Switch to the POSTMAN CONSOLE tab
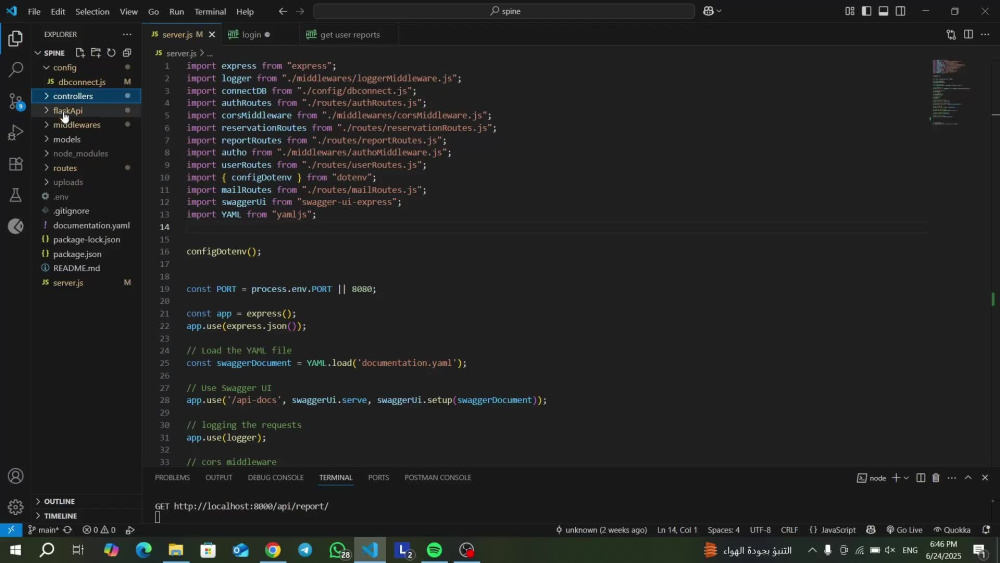The height and width of the screenshot is (563, 1000). [x=438, y=478]
